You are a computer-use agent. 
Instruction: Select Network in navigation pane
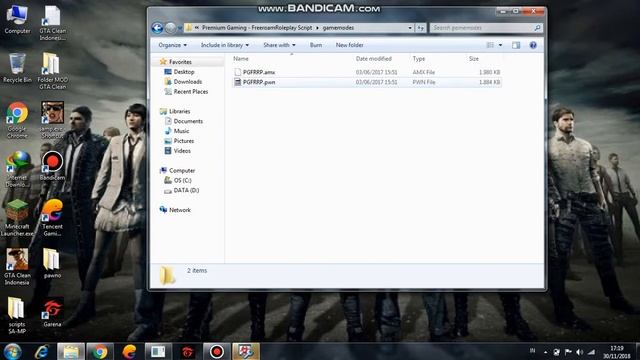180,210
